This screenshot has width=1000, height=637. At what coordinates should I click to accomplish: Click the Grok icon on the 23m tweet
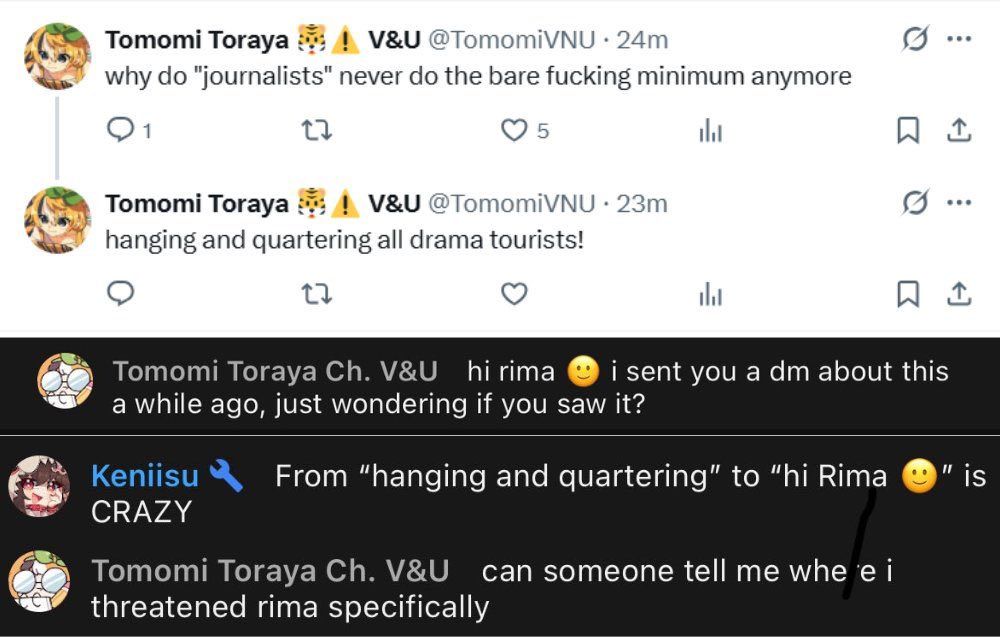tap(913, 203)
